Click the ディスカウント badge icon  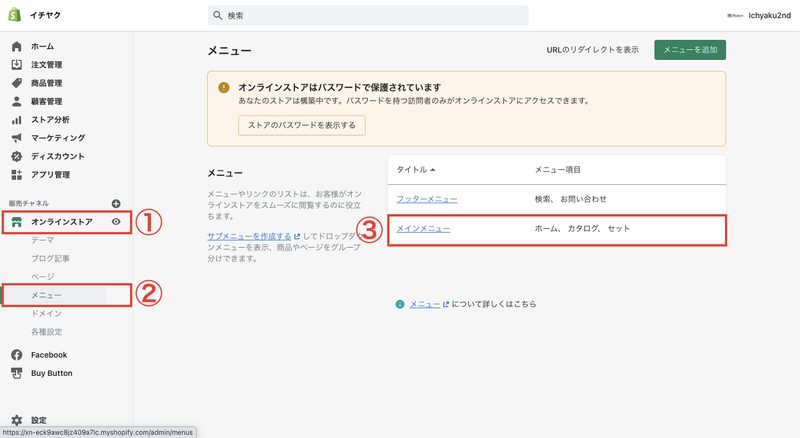point(17,156)
